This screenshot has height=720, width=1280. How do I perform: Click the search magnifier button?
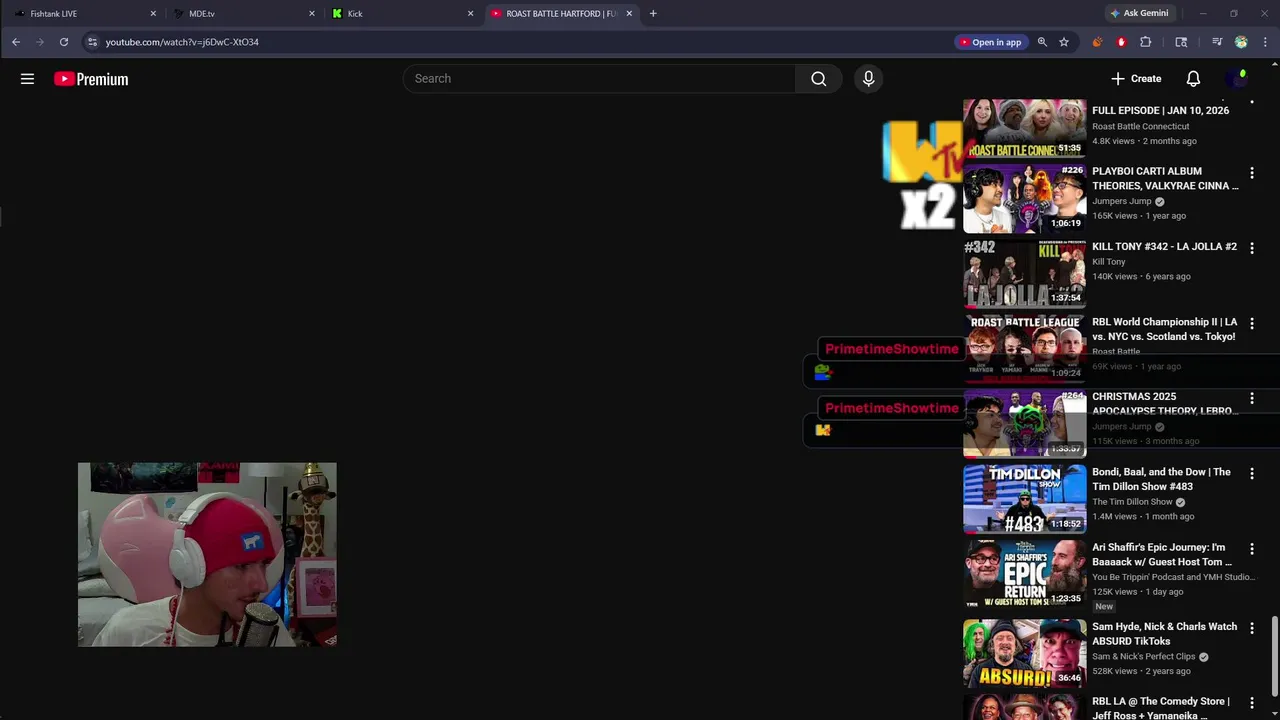coord(819,79)
